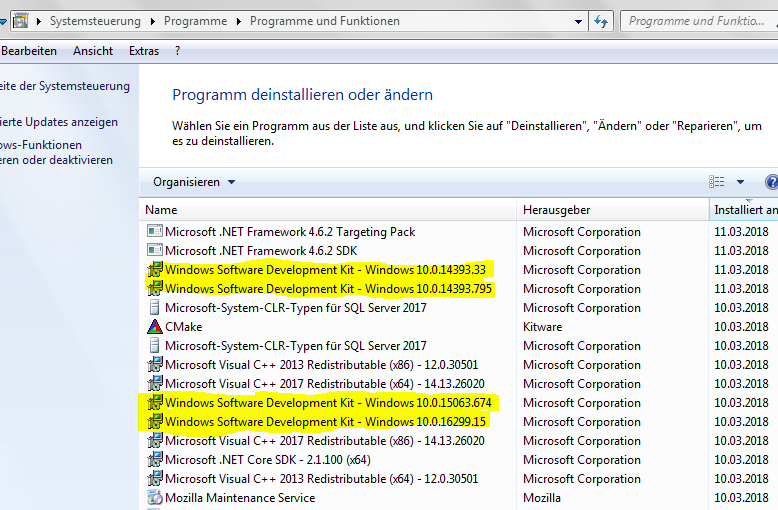Click icon of Visual C++ 2013 Redistributable (x64)

155,479
